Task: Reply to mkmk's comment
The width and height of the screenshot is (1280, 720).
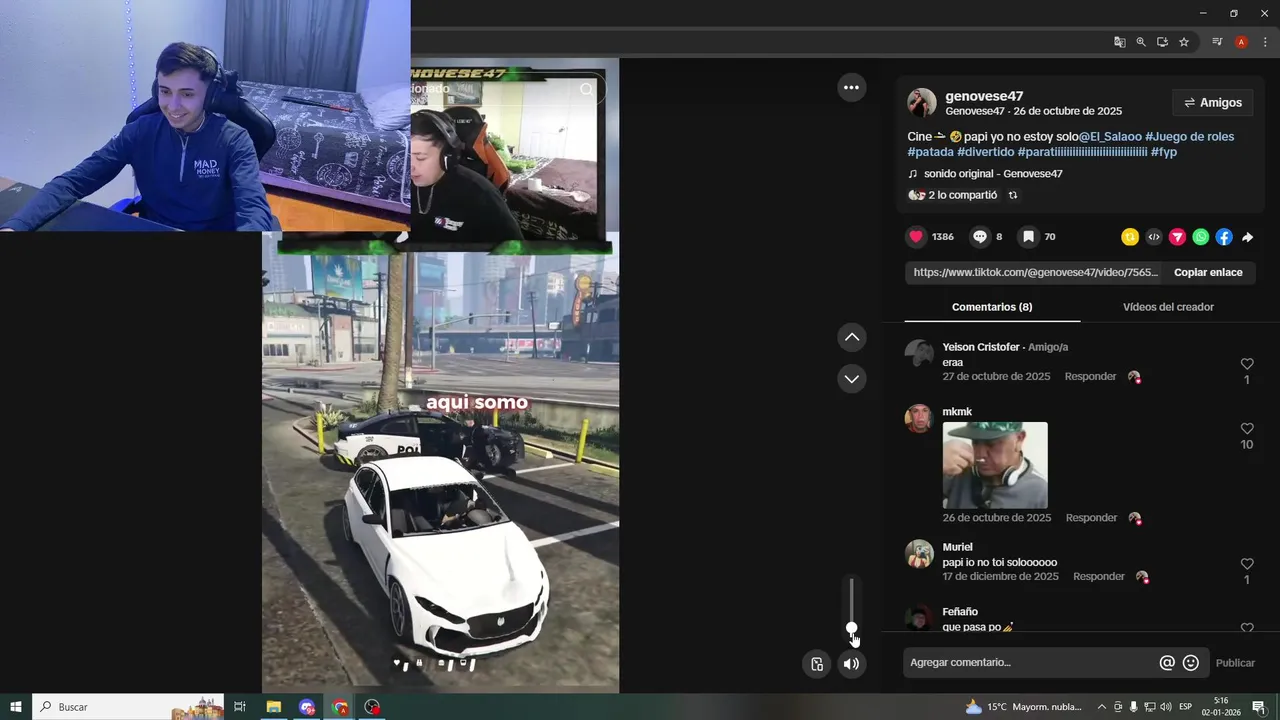Action: (1091, 518)
